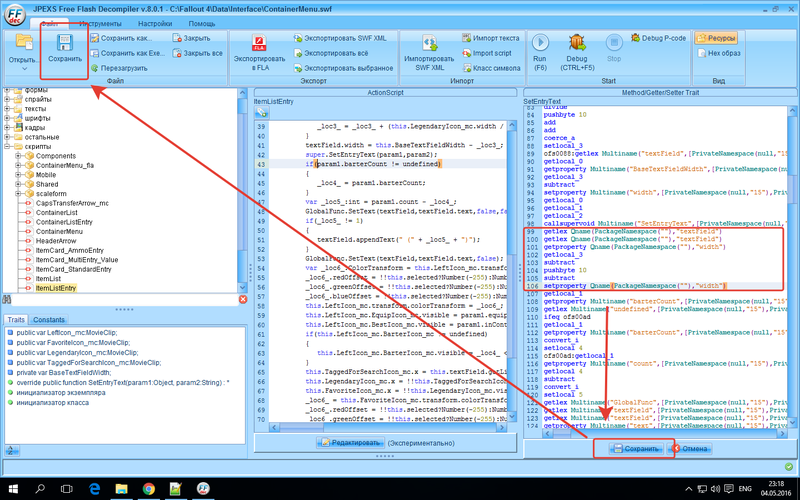Save the file with Сохранить ribbon button
The width and height of the screenshot is (800, 500).
click(x=65, y=50)
